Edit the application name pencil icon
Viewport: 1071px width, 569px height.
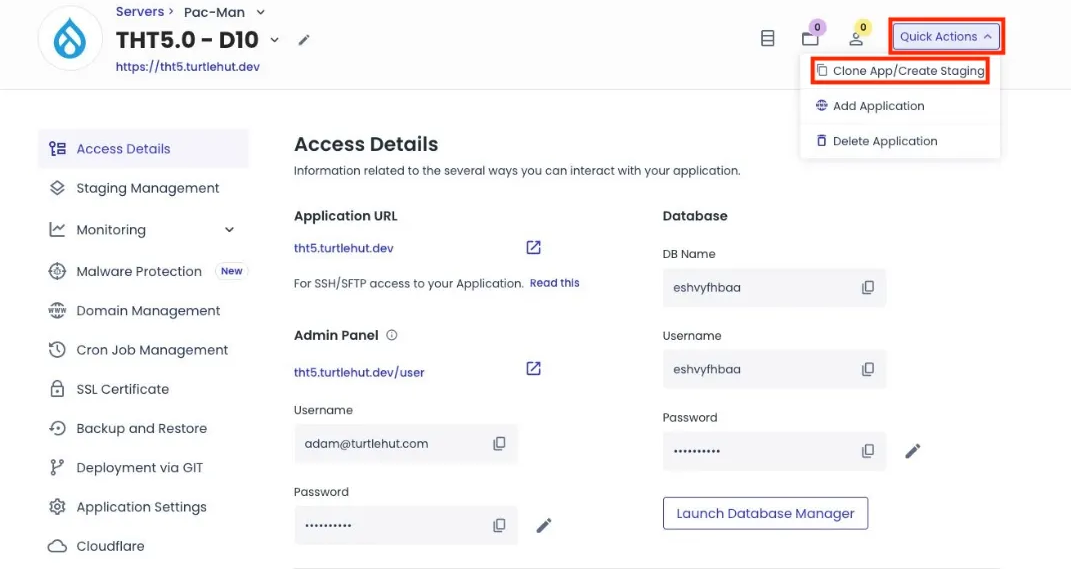tap(304, 40)
